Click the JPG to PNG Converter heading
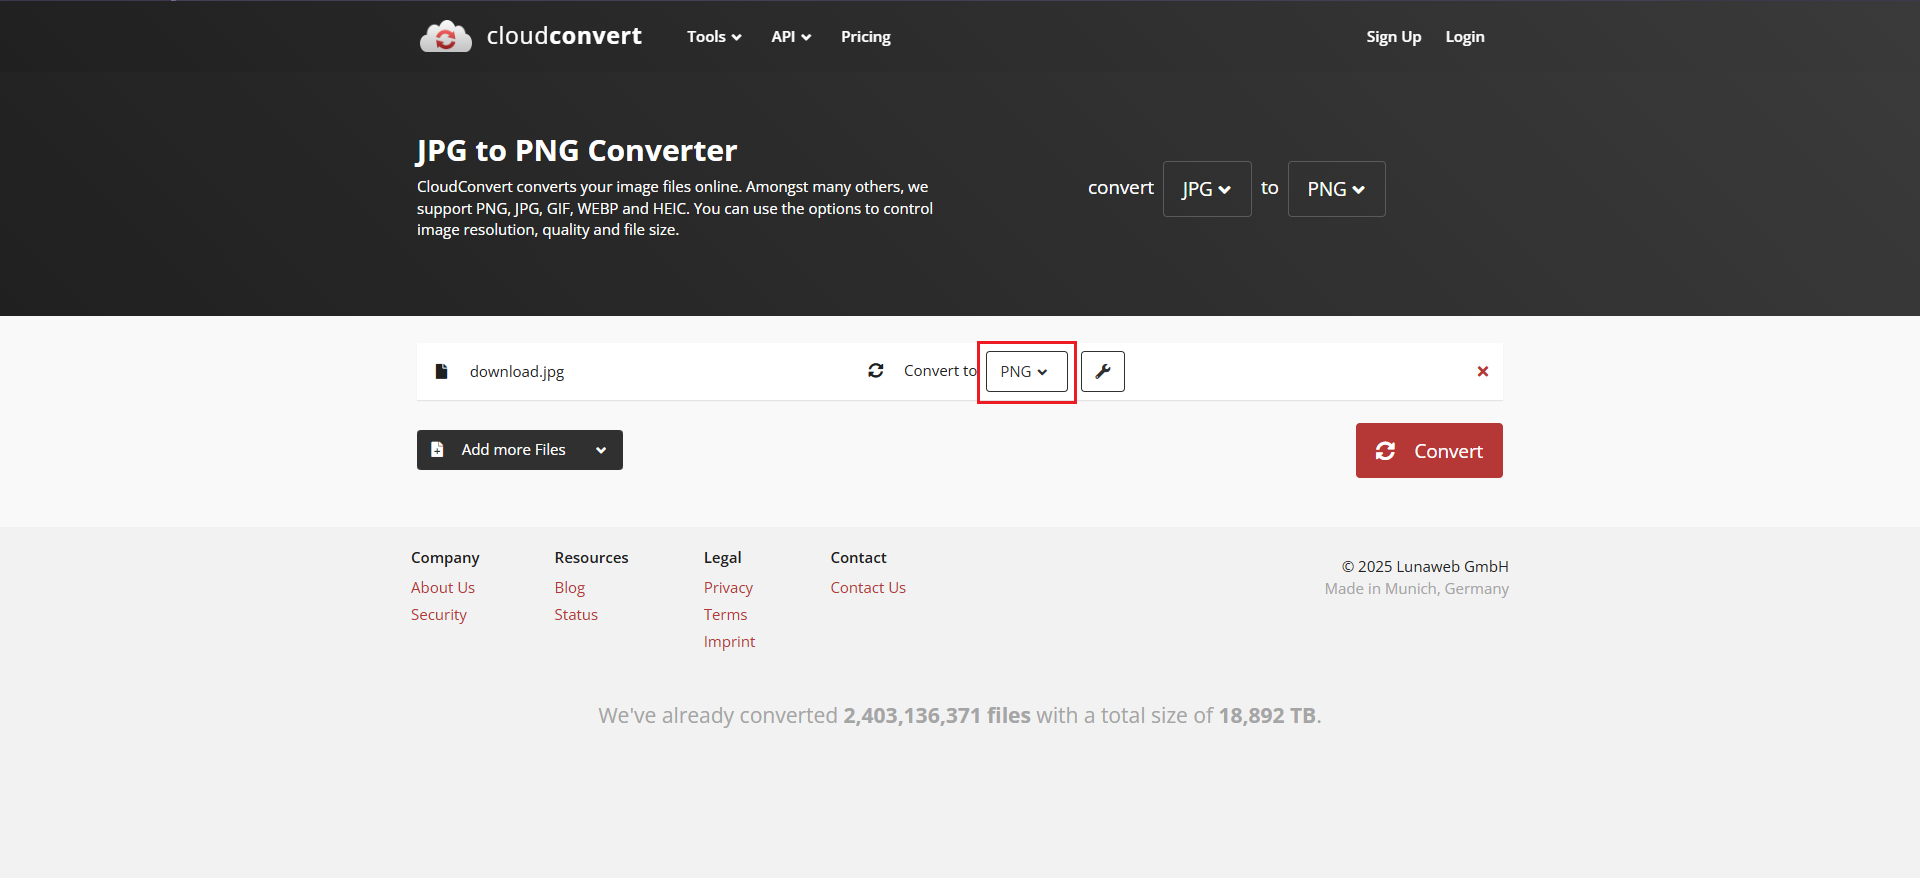1920x878 pixels. pyautogui.click(x=577, y=151)
